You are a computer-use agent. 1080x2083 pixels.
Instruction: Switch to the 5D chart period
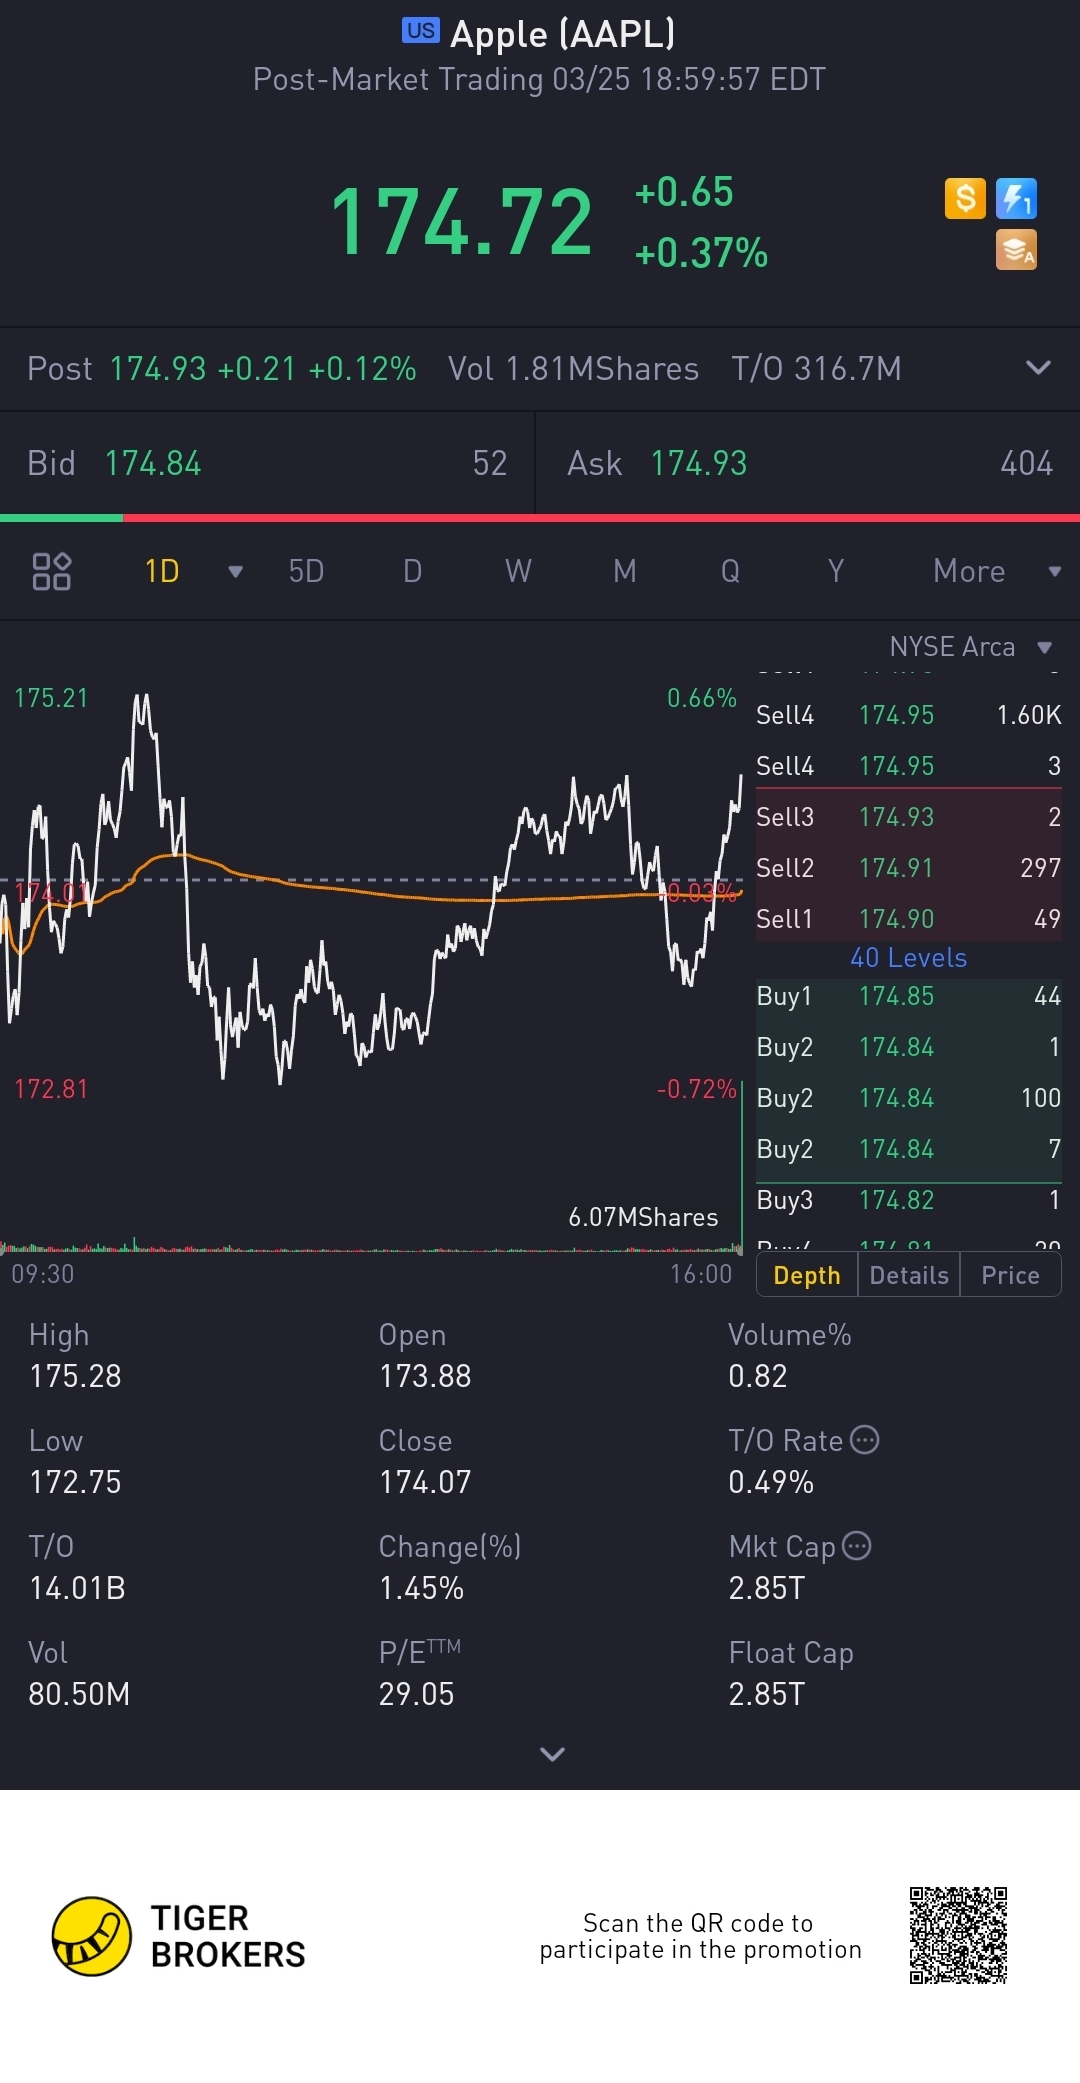click(x=306, y=571)
